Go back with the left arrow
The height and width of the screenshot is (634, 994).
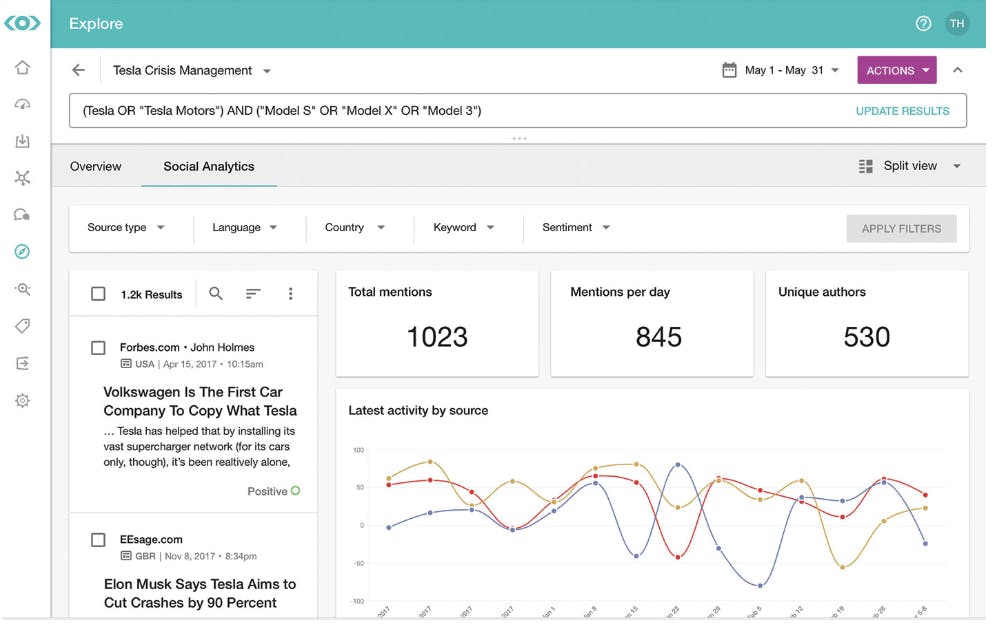click(x=79, y=70)
